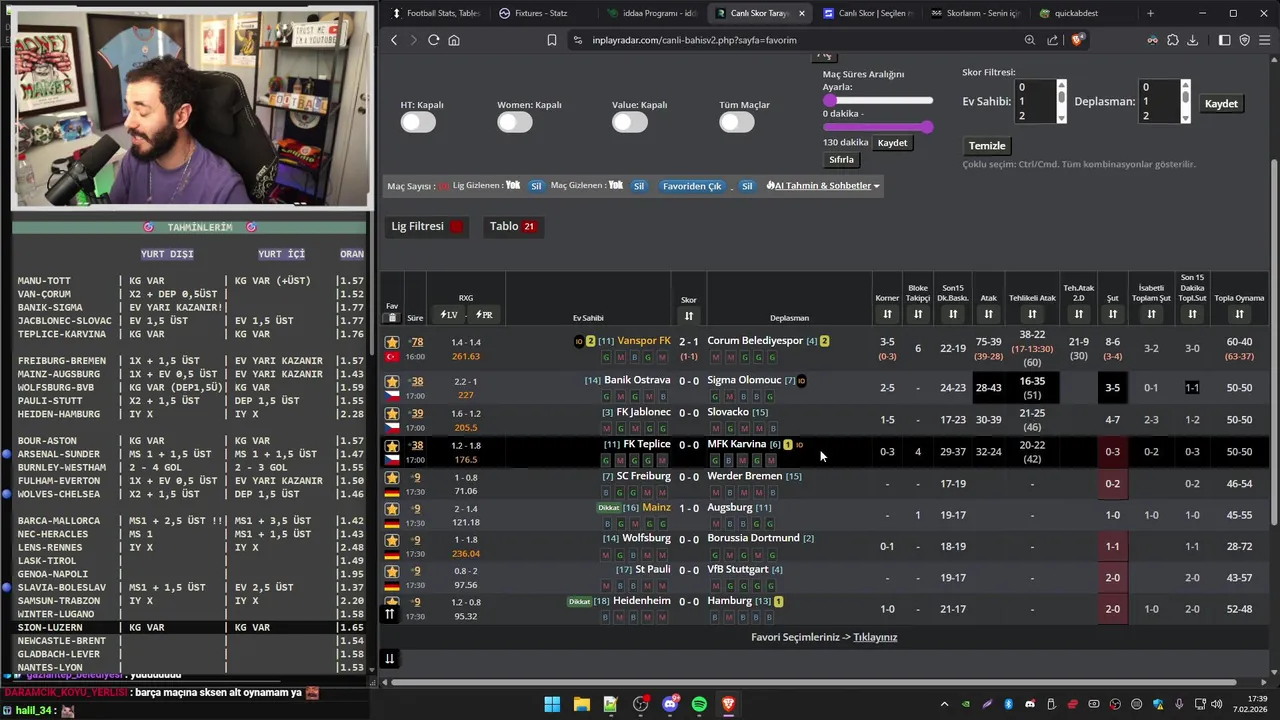This screenshot has width=1280, height=720.
Task: Open system tray hidden icons chevron
Action: click(944, 704)
